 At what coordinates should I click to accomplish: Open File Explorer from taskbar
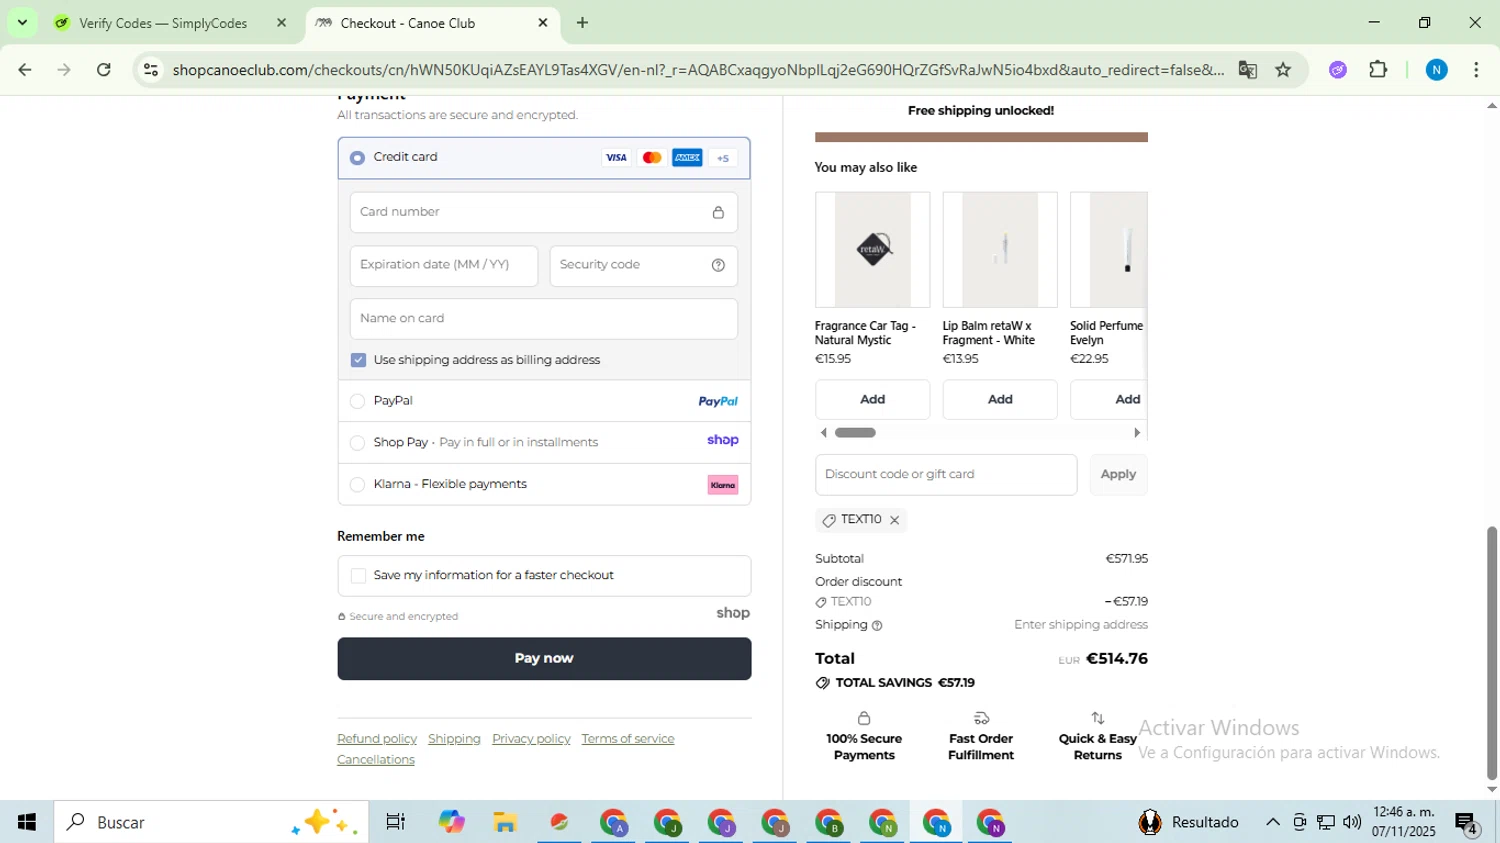(x=505, y=822)
